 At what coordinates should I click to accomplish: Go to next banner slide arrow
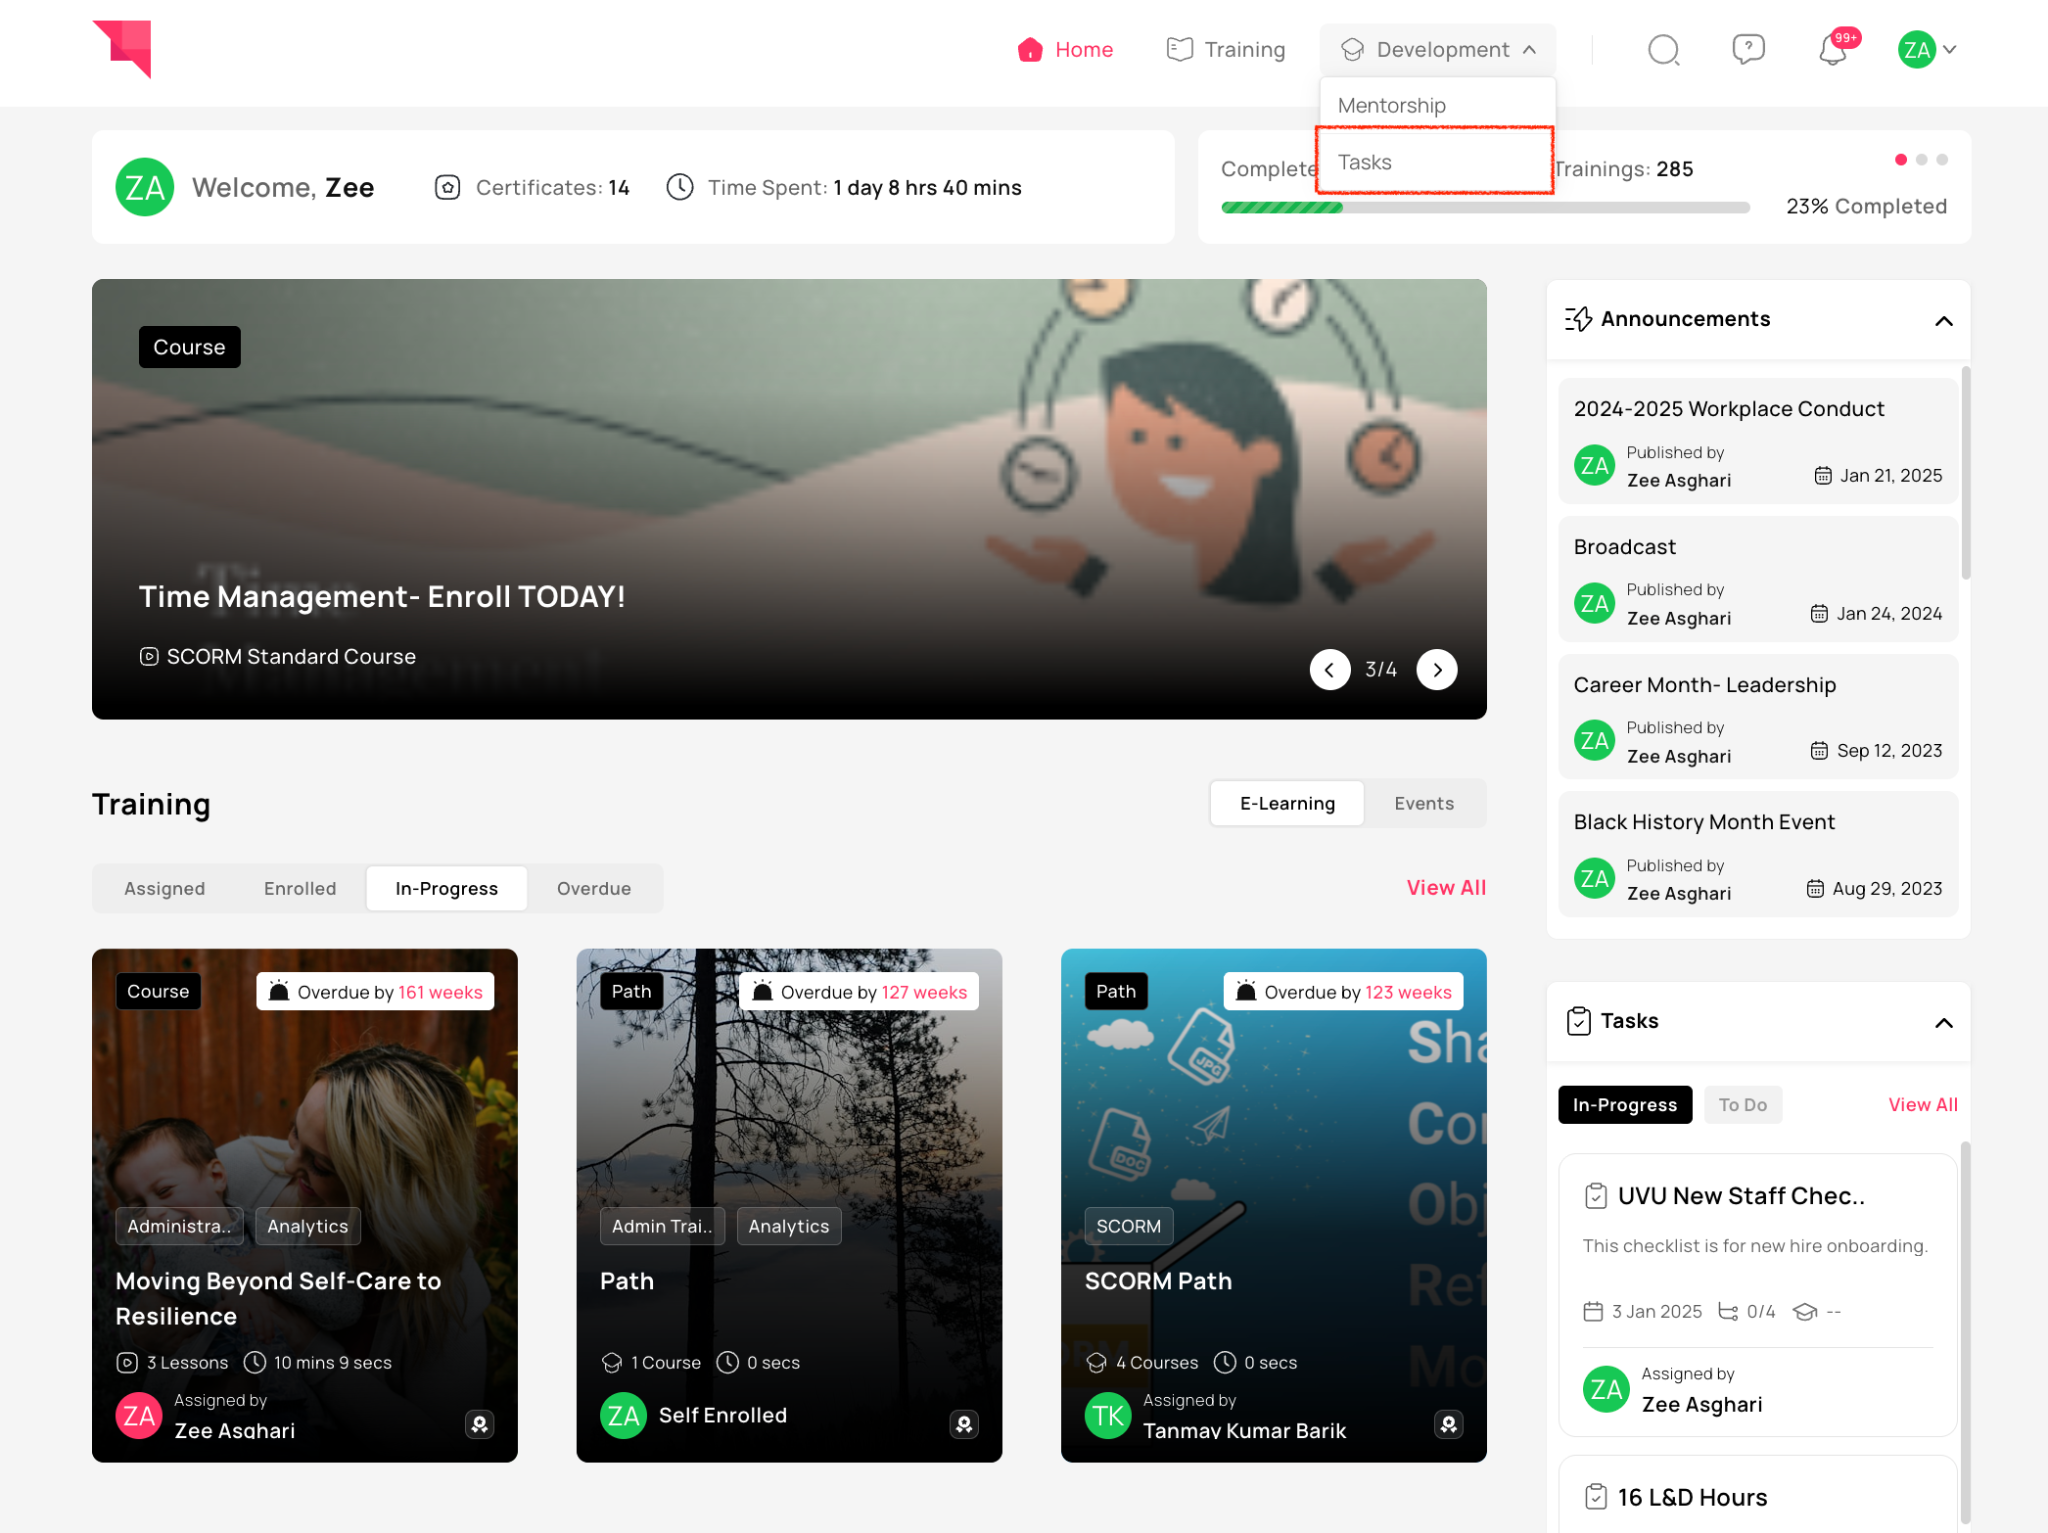point(1437,669)
